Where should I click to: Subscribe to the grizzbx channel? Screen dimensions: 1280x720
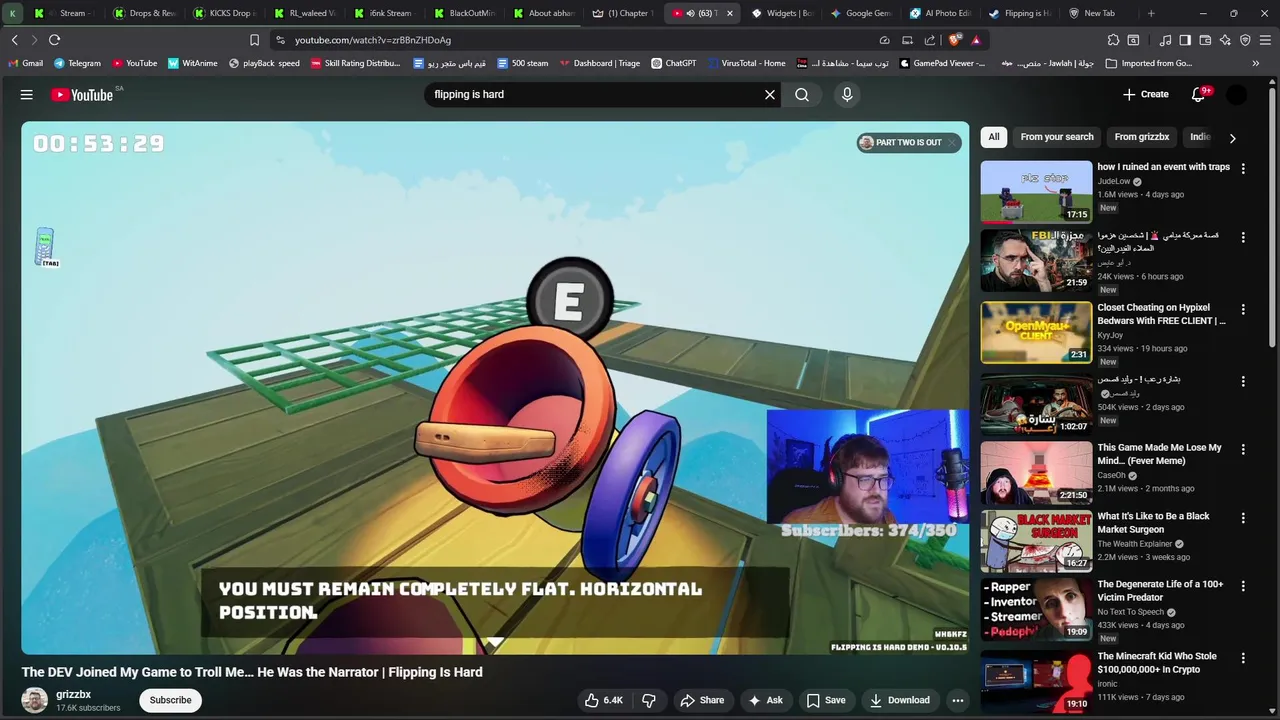[170, 700]
